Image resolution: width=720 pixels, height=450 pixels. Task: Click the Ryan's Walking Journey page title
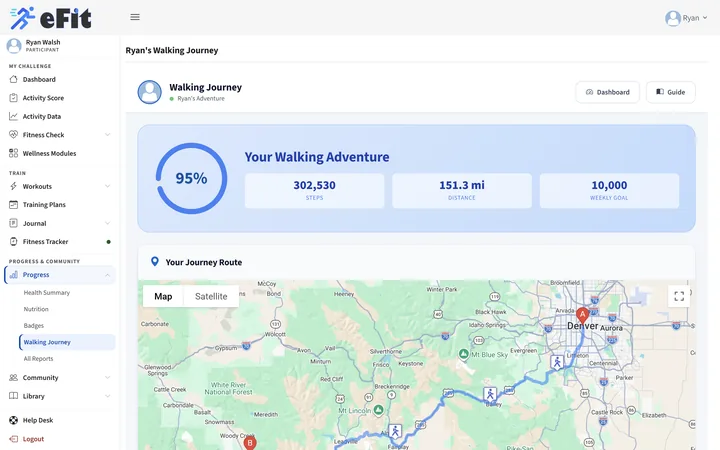pos(172,51)
